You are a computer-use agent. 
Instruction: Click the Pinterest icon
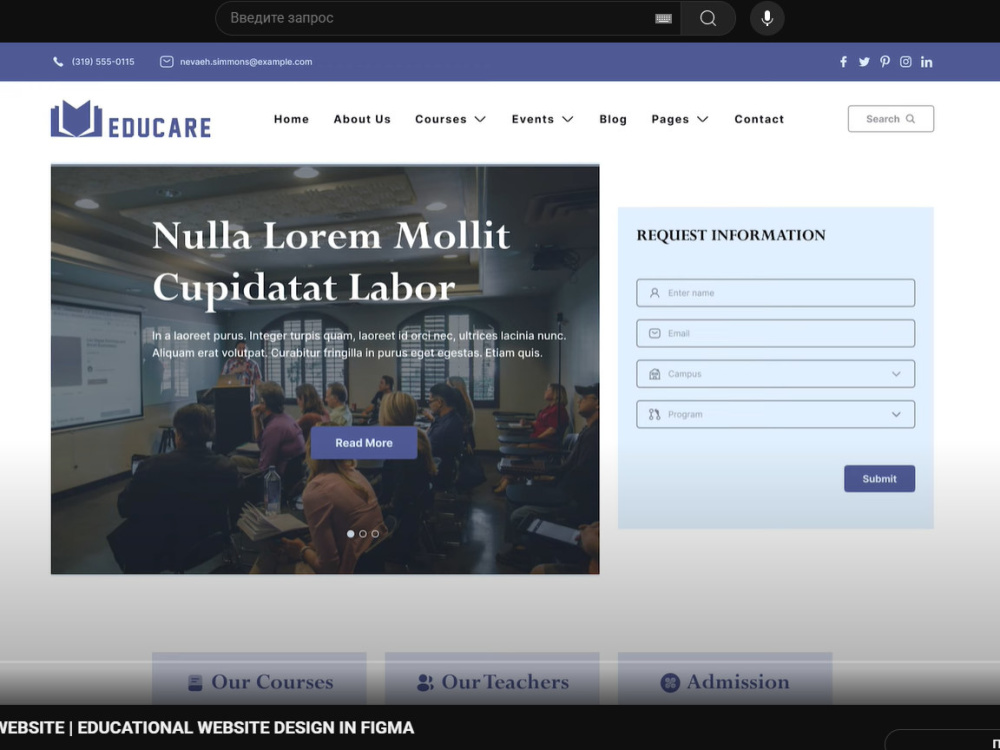click(885, 62)
